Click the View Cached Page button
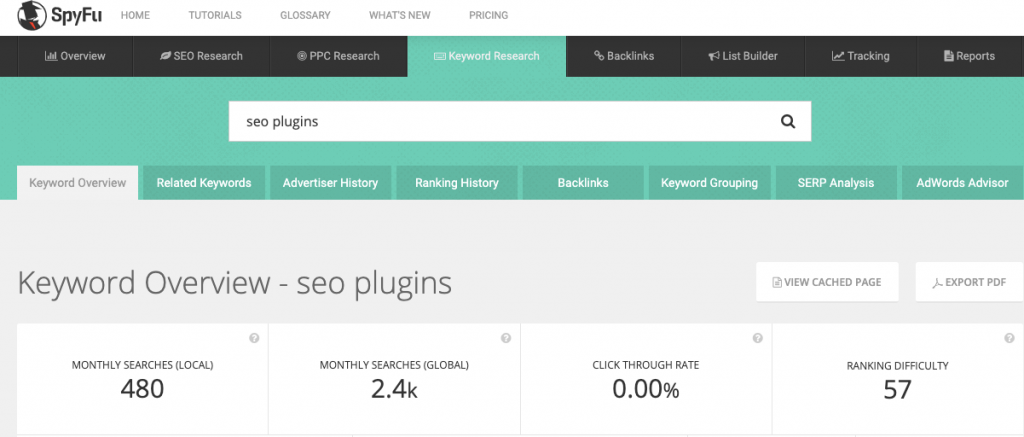Screen dimensions: 1024x437 pyautogui.click(x=827, y=282)
